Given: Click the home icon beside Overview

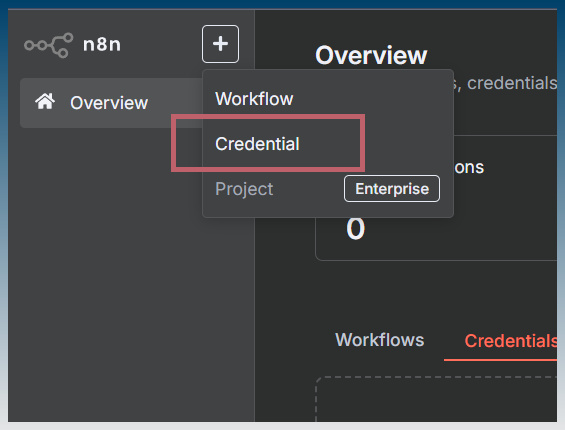Looking at the screenshot, I should point(45,101).
